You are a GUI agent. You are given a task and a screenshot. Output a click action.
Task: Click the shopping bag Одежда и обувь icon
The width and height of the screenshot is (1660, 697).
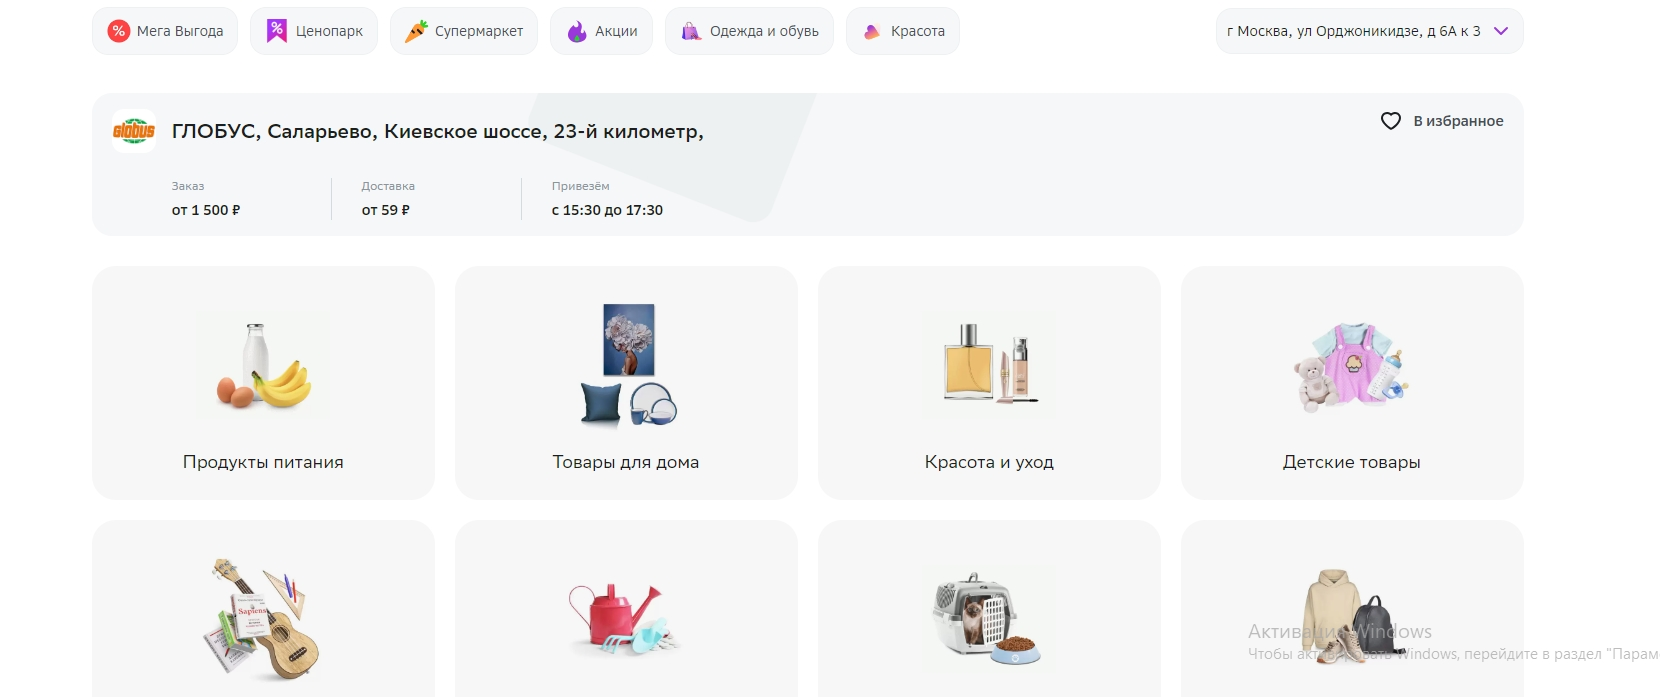pyautogui.click(x=691, y=31)
